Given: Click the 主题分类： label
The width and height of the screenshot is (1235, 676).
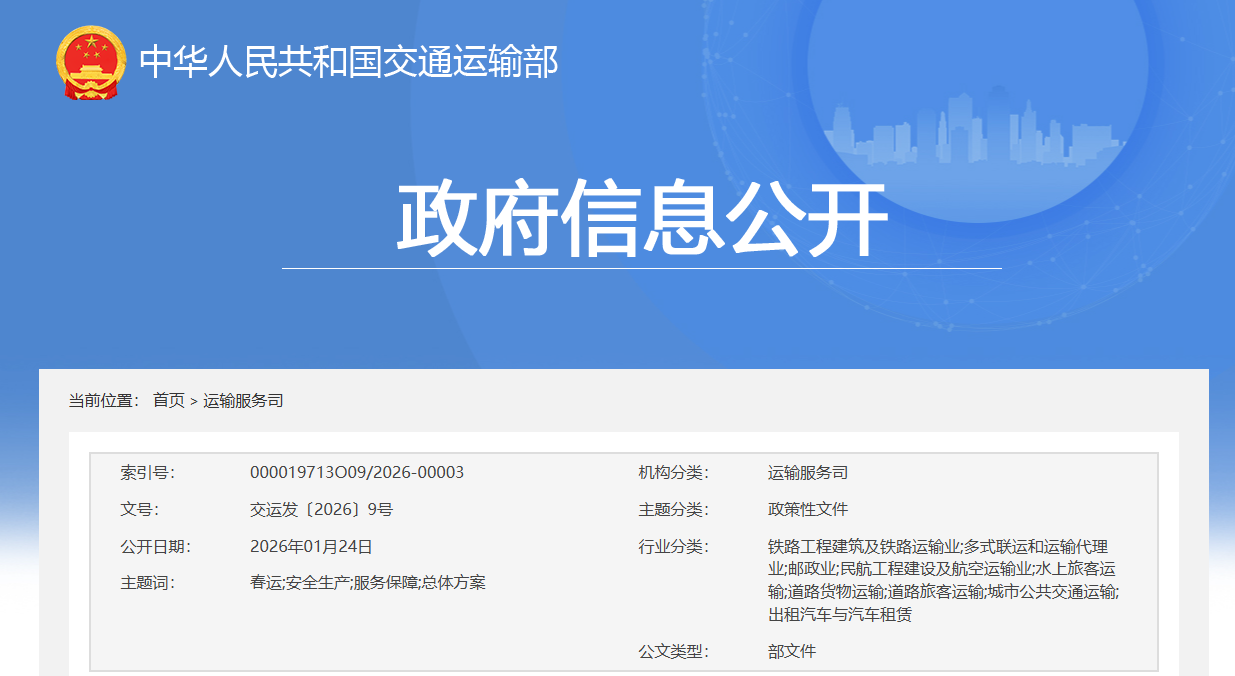Looking at the screenshot, I should pyautogui.click(x=674, y=509).
